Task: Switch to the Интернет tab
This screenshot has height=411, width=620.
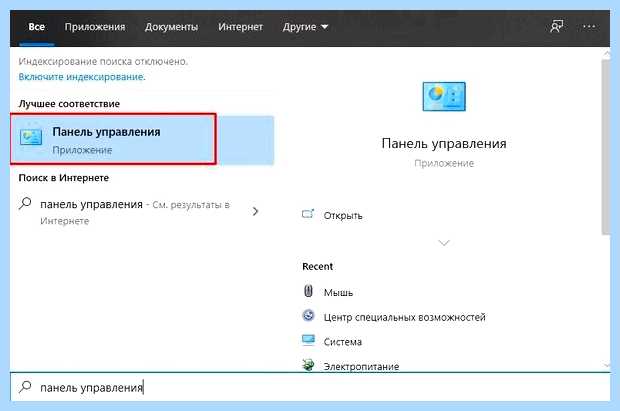Action: [x=240, y=27]
